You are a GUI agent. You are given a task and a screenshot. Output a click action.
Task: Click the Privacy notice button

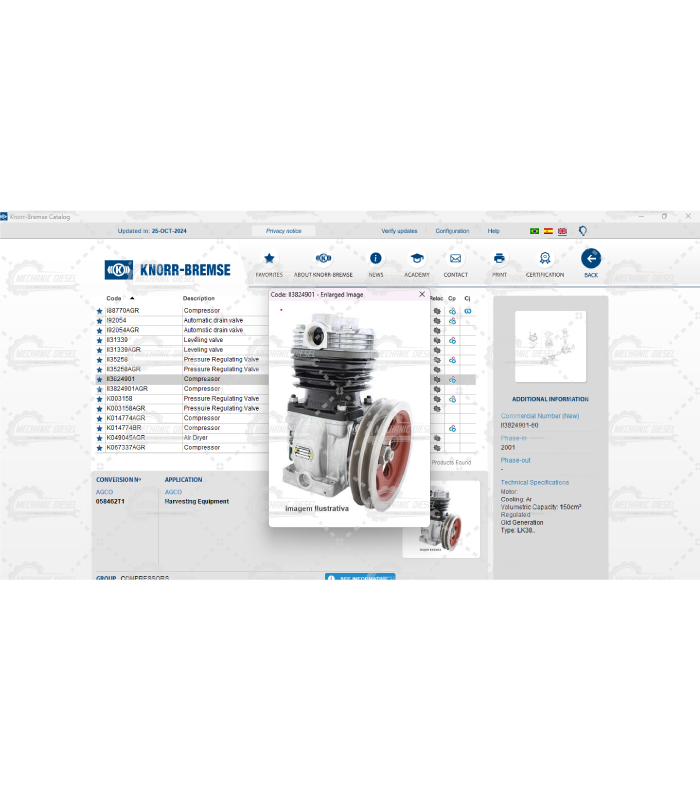pos(283,231)
